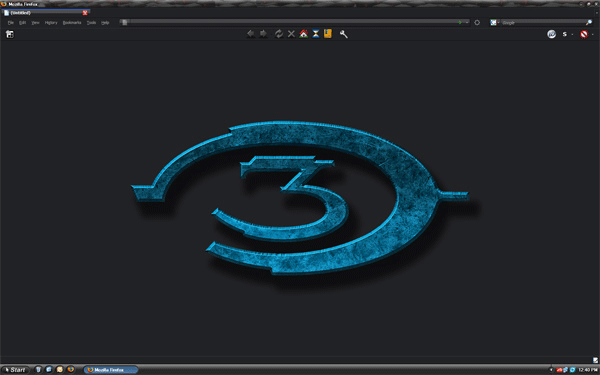Click the page status icon at bottom right
600x375 pixels.
(x=595, y=360)
